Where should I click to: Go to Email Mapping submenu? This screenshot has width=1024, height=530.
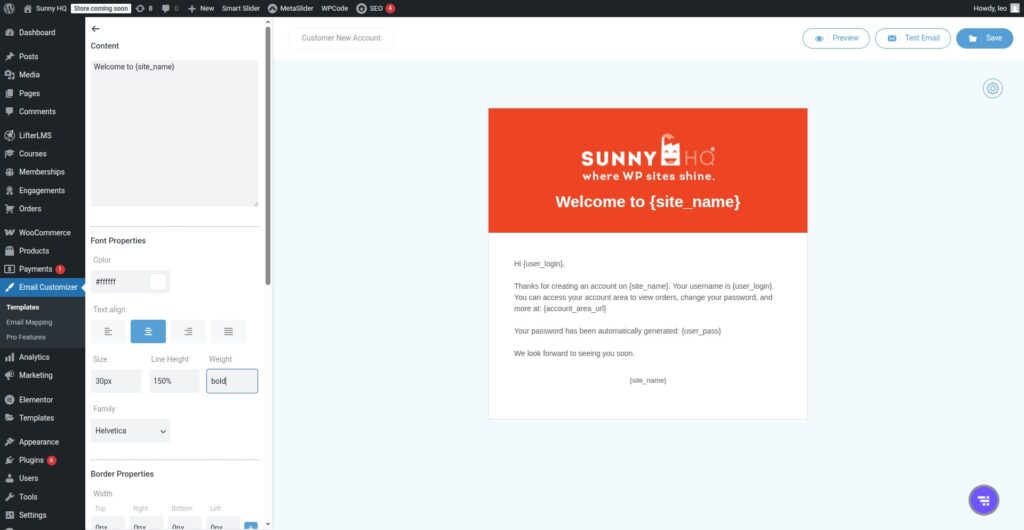point(29,322)
